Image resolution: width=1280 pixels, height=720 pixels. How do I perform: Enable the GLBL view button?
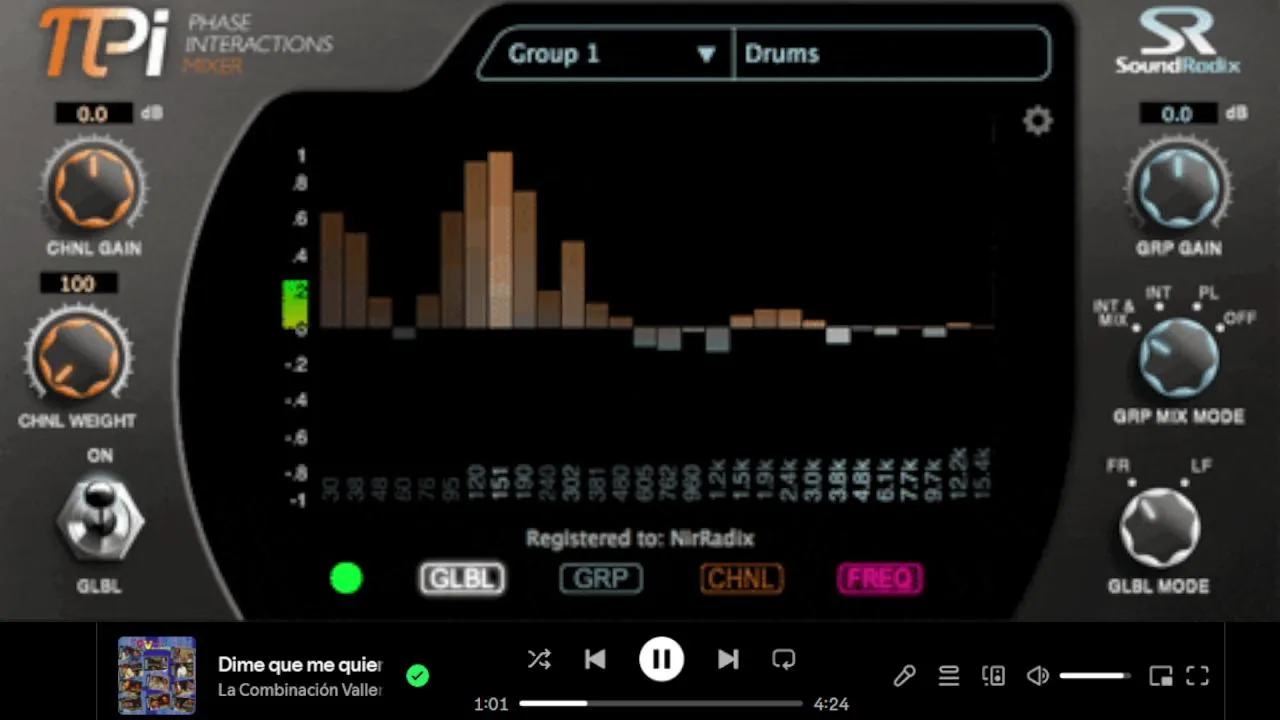pyautogui.click(x=462, y=578)
